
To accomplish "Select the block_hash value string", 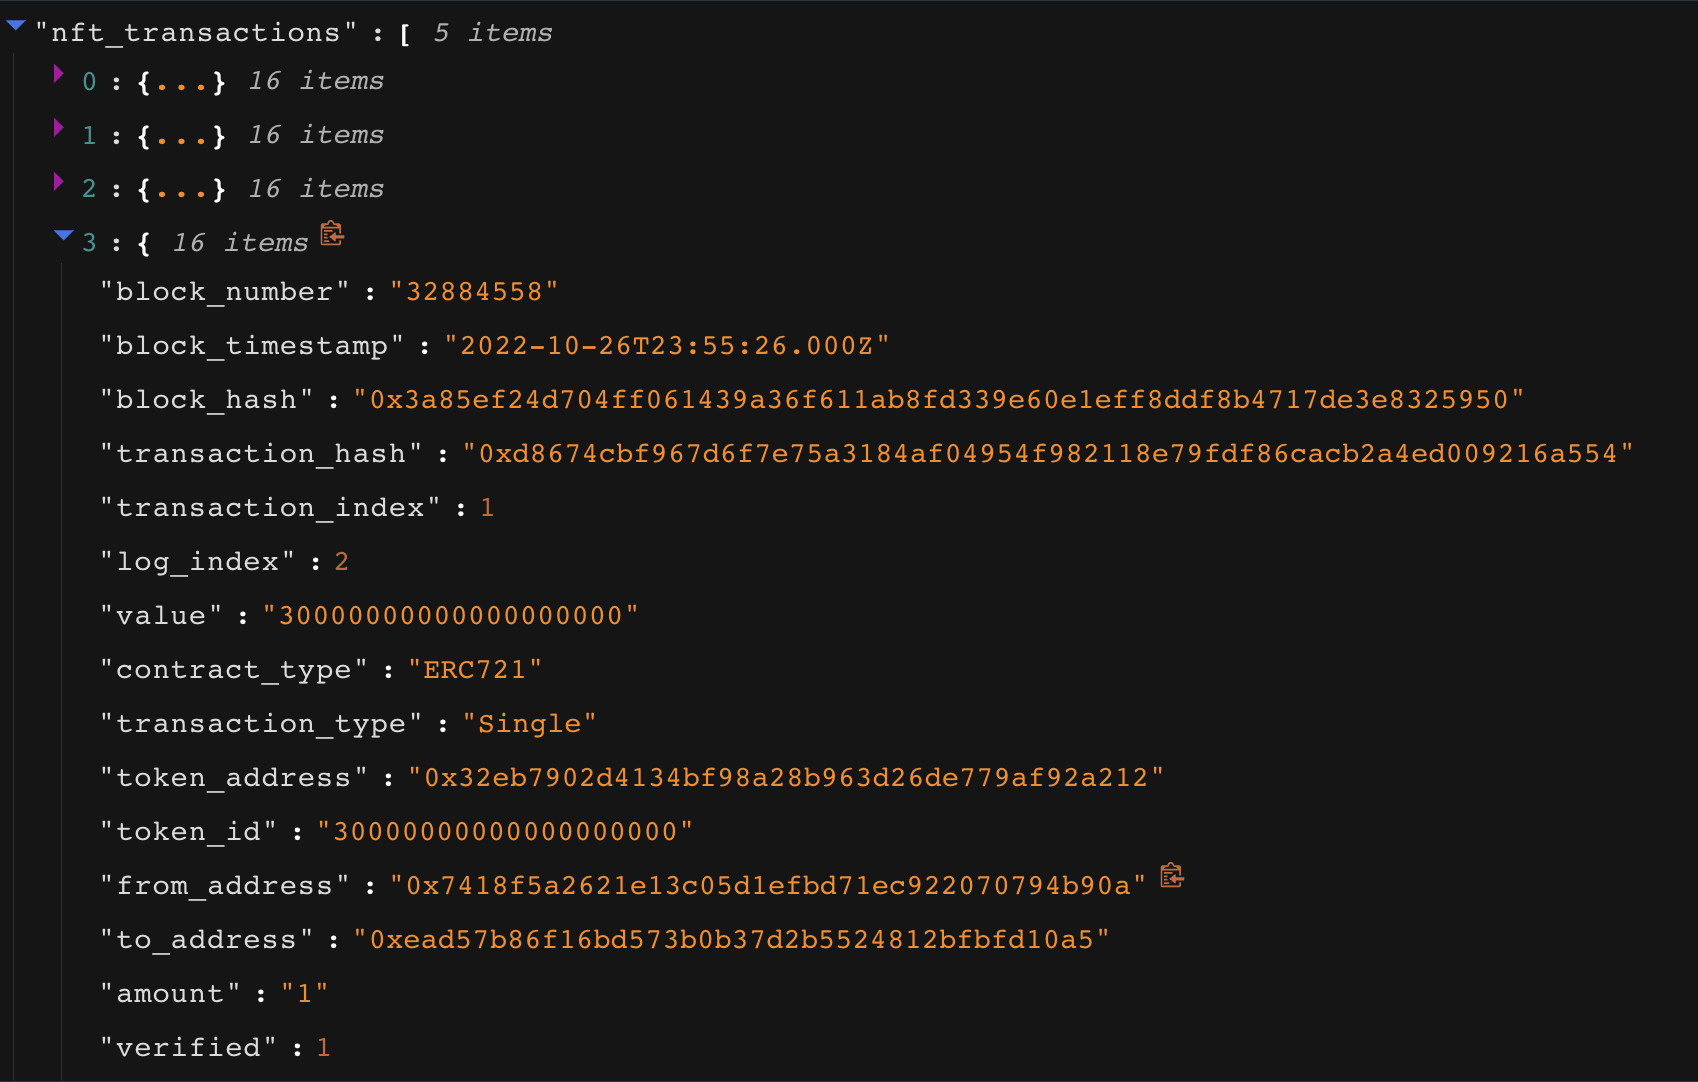I will pyautogui.click(x=939, y=400).
